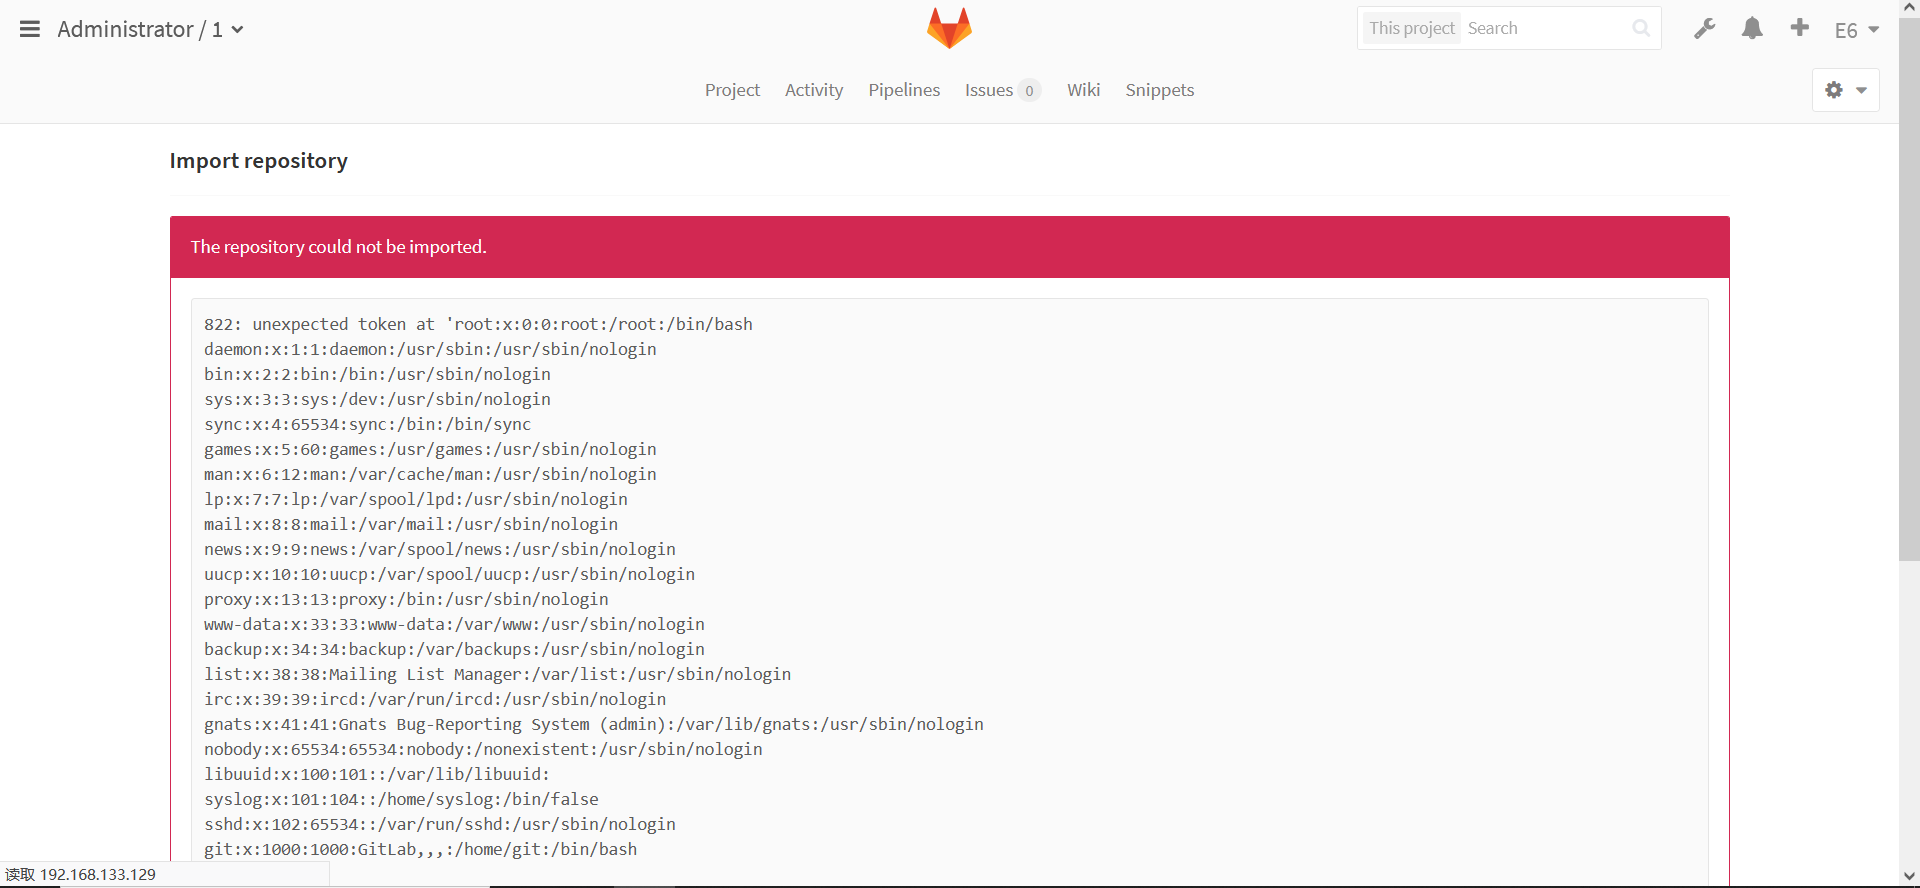Viewport: 1920px width, 888px height.
Task: Click the scrollbar up arrow
Action: pos(1909,8)
